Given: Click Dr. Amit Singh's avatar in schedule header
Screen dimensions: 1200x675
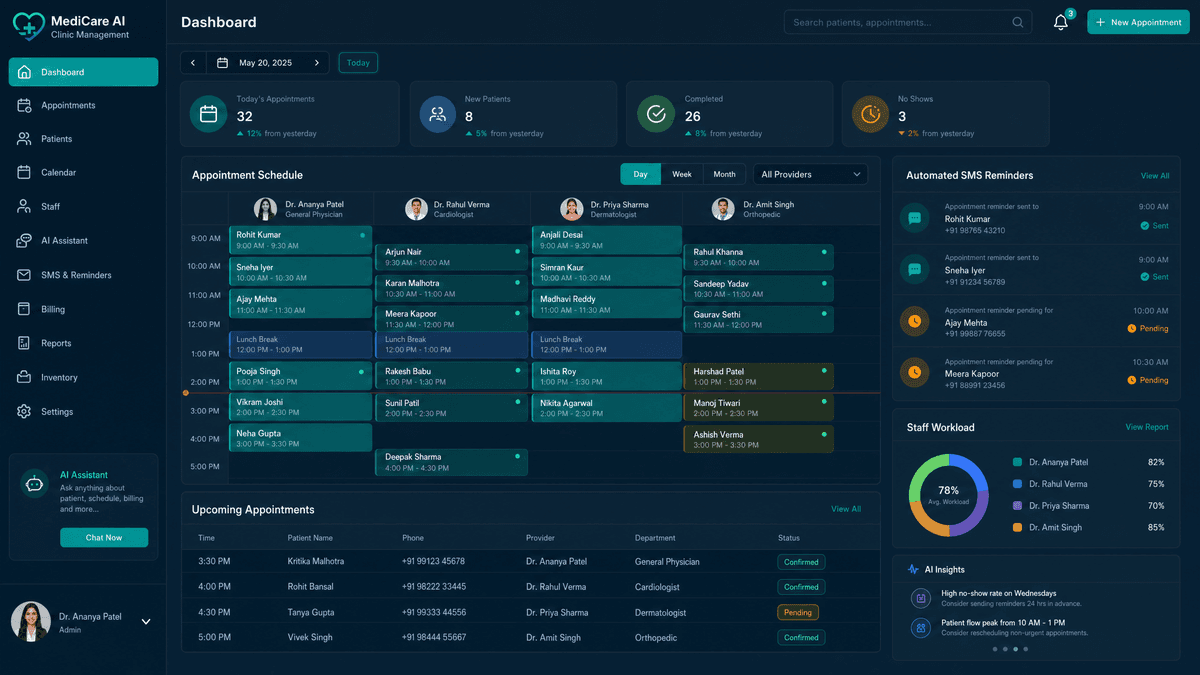Looking at the screenshot, I should click(722, 208).
